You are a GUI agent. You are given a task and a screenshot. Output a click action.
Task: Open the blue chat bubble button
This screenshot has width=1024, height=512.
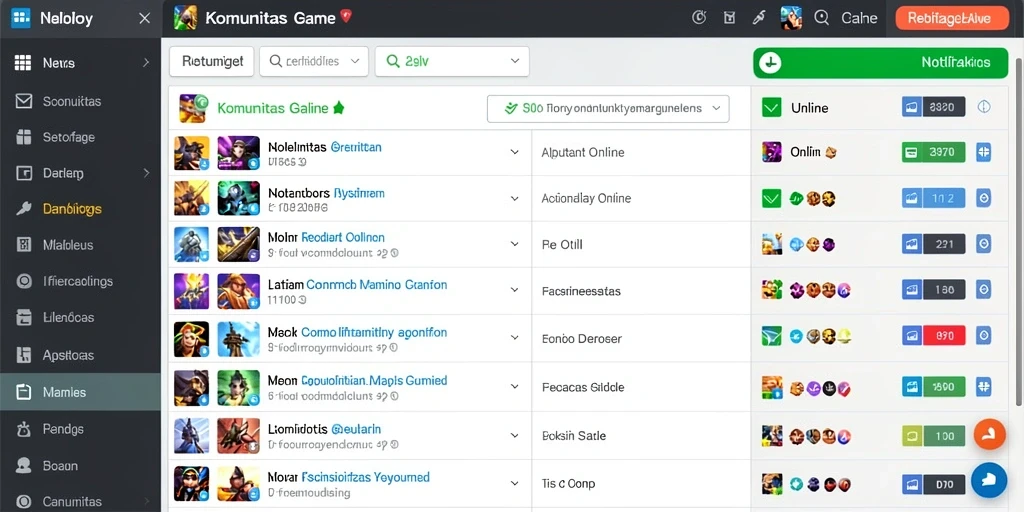pos(989,481)
